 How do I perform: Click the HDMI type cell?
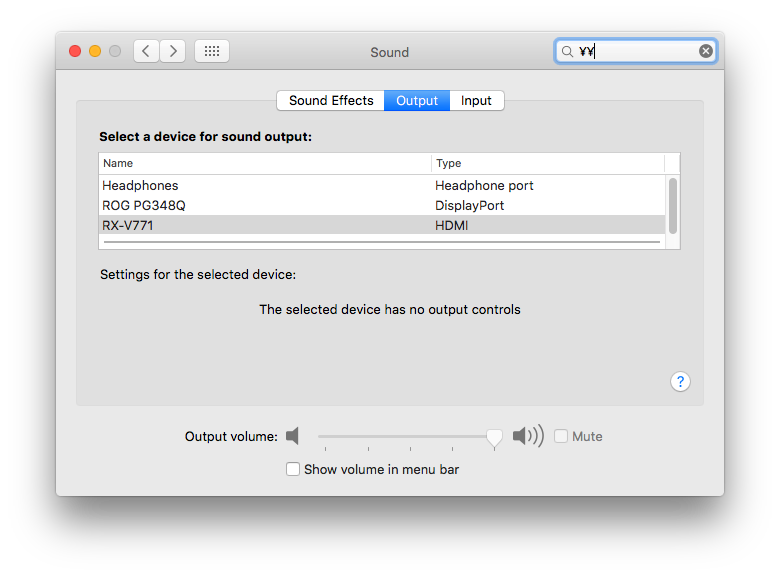tap(452, 225)
